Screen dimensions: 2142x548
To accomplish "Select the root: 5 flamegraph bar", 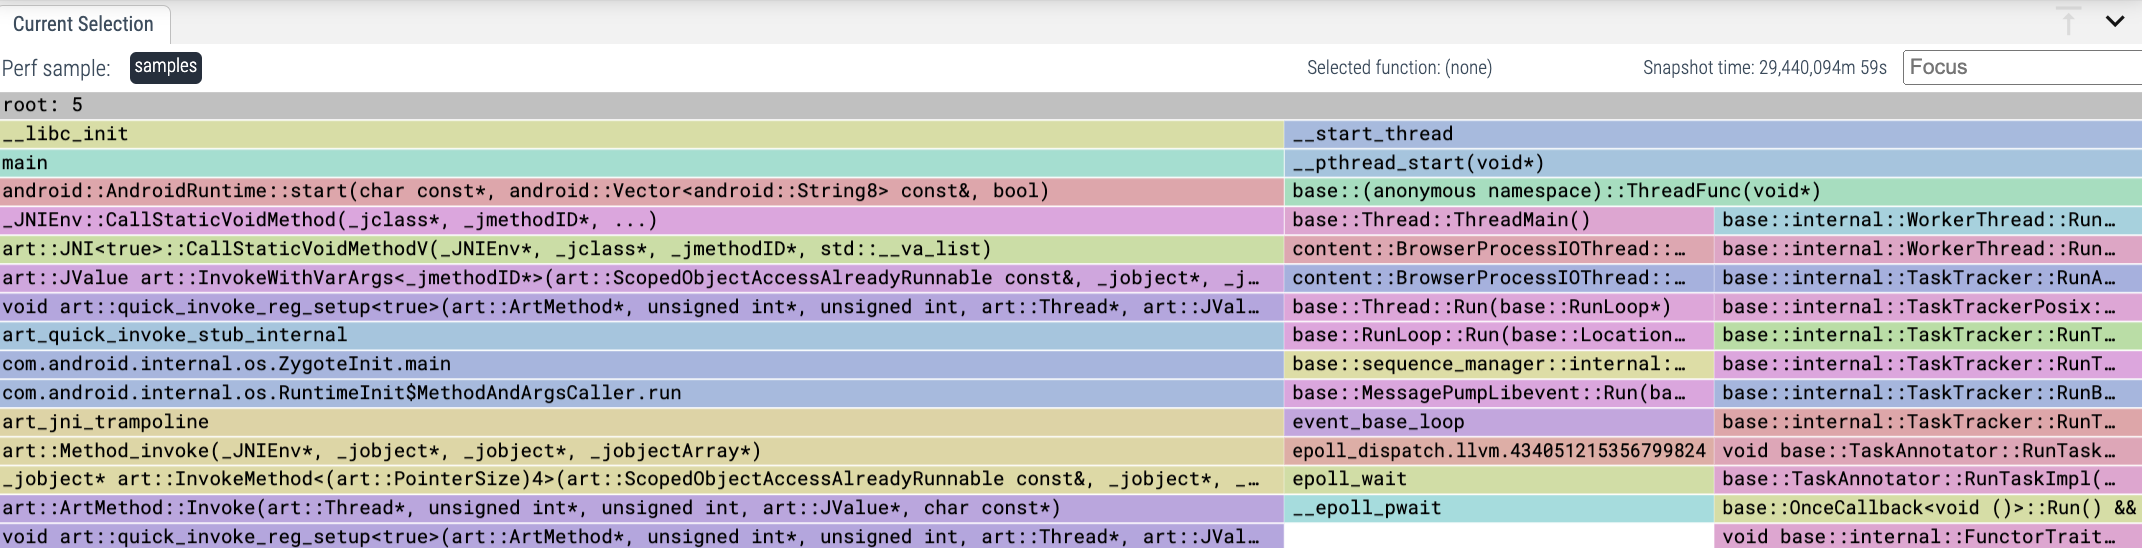I will 1070,105.
